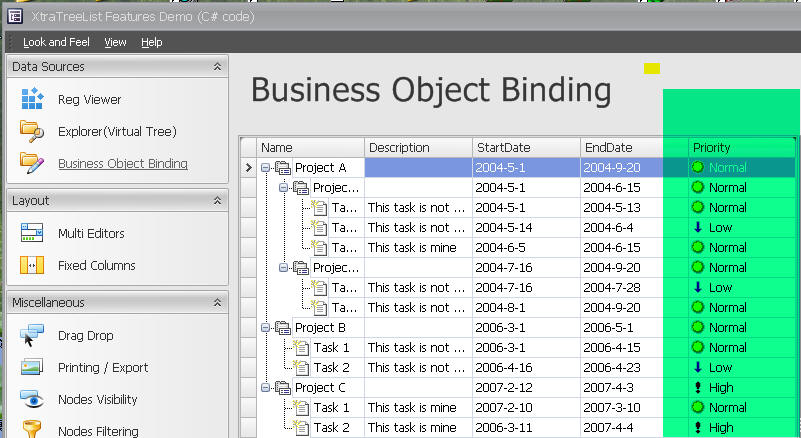Open the Nodes Visibility demo link
Image resolution: width=801 pixels, height=438 pixels.
(98, 400)
